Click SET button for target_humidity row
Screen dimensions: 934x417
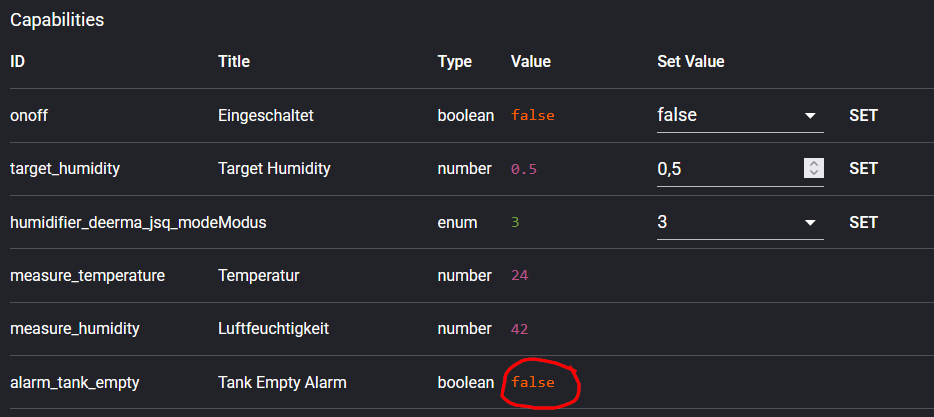pyautogui.click(x=863, y=169)
